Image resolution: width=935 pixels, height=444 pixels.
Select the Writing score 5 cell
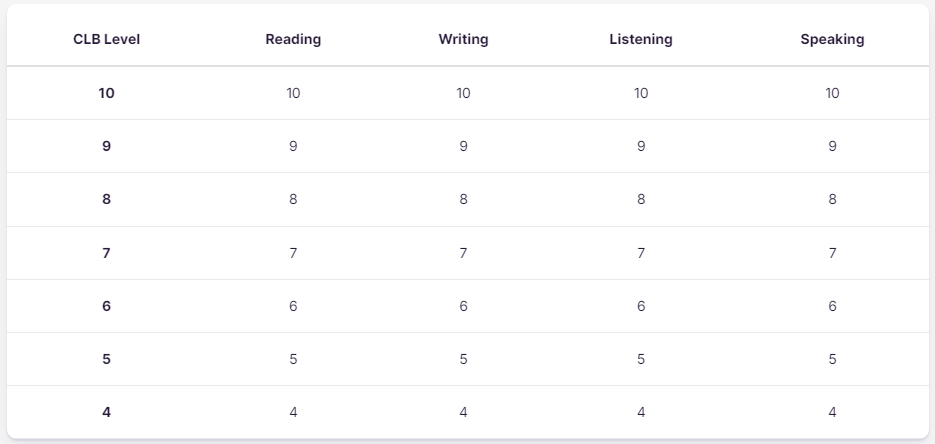pos(463,359)
